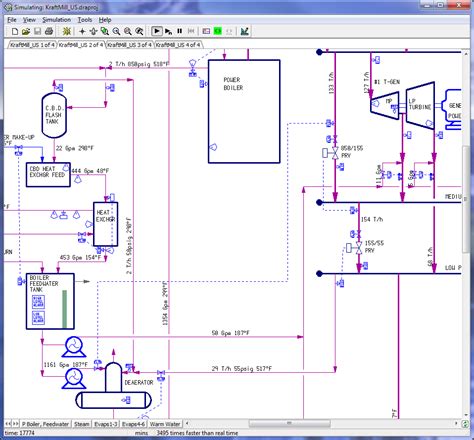
Task: Pause the running simulation
Action: click(180, 31)
